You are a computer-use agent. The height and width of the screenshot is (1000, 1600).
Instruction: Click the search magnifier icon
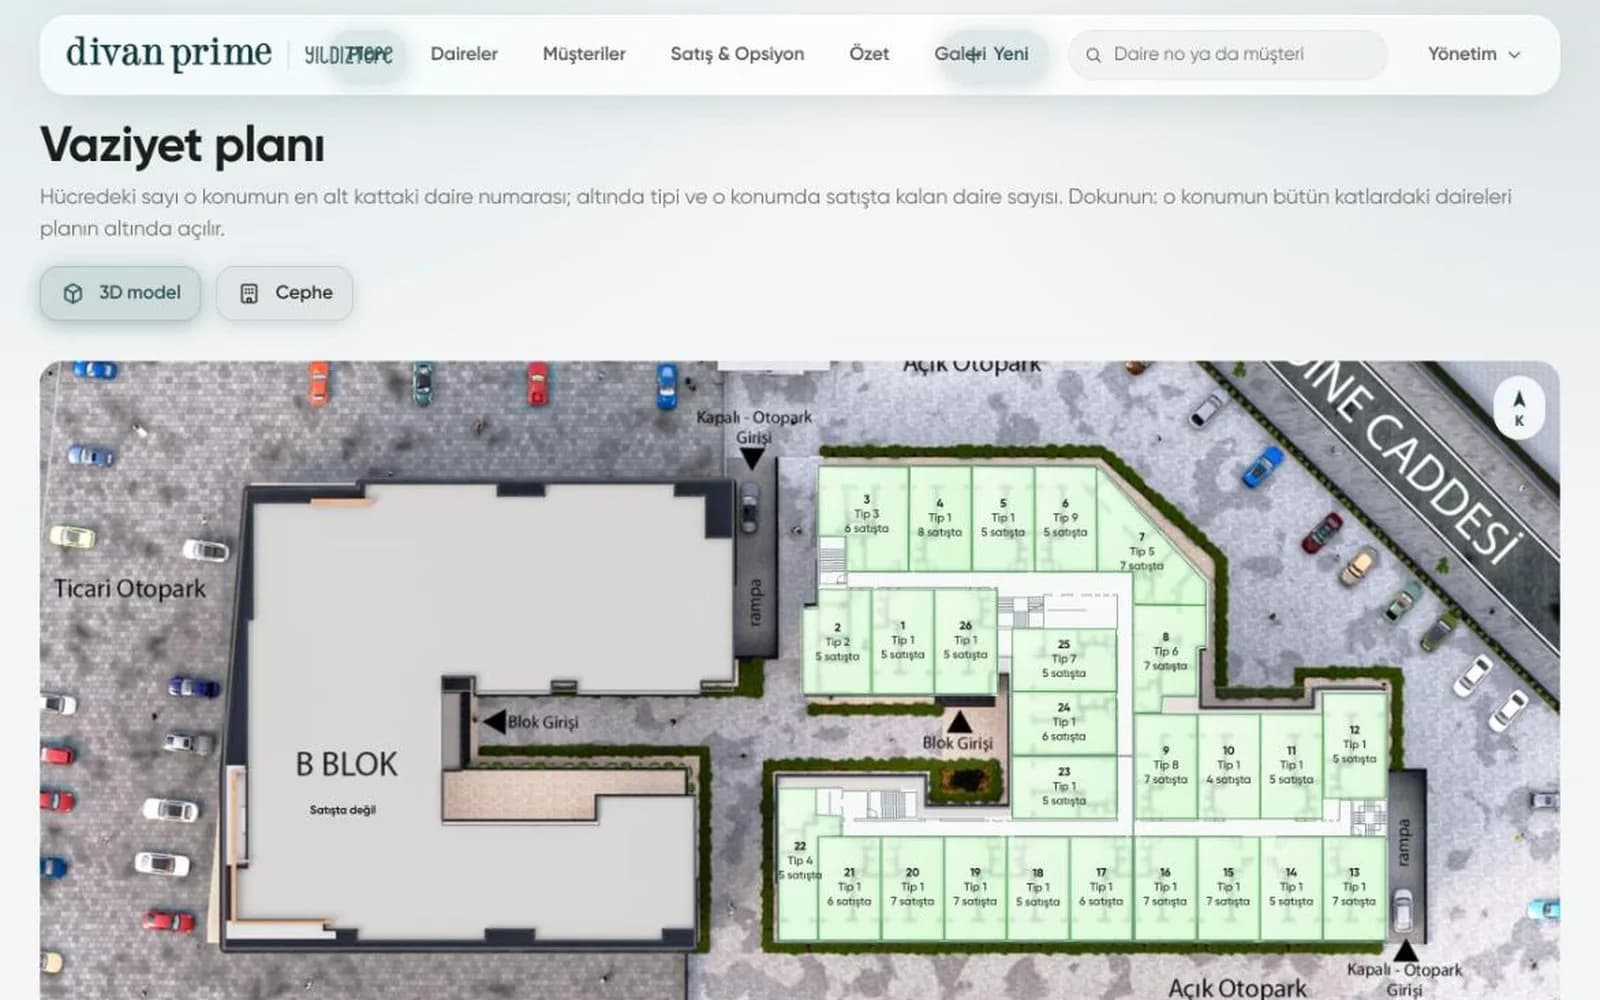(1093, 55)
